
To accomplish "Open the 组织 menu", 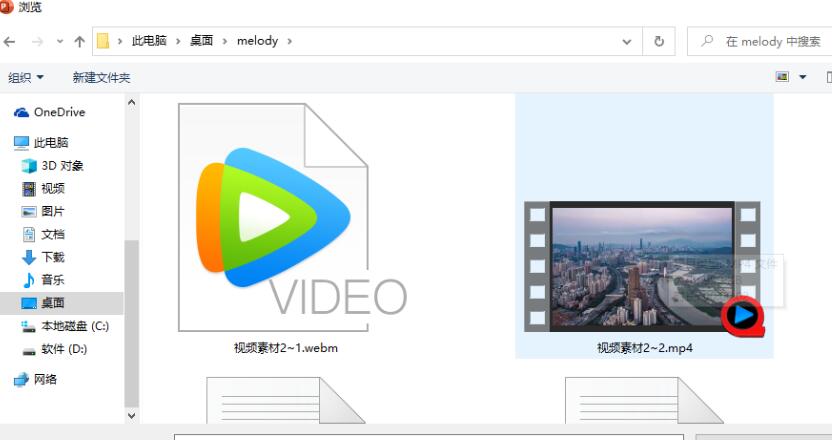I will point(25,77).
